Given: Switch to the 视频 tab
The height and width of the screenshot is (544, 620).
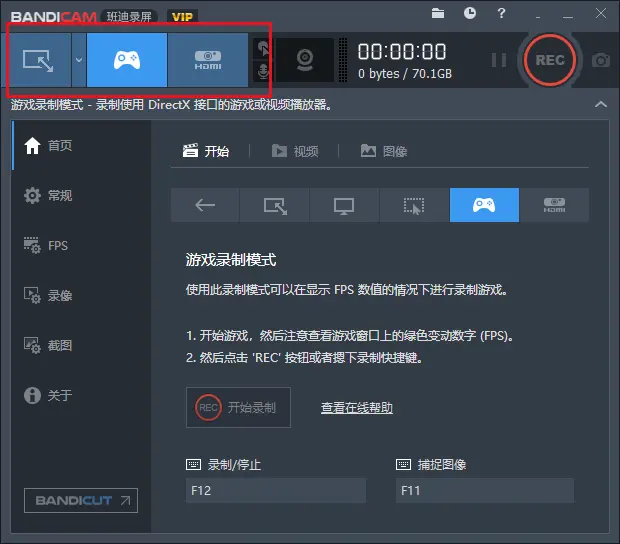Looking at the screenshot, I should (295, 151).
